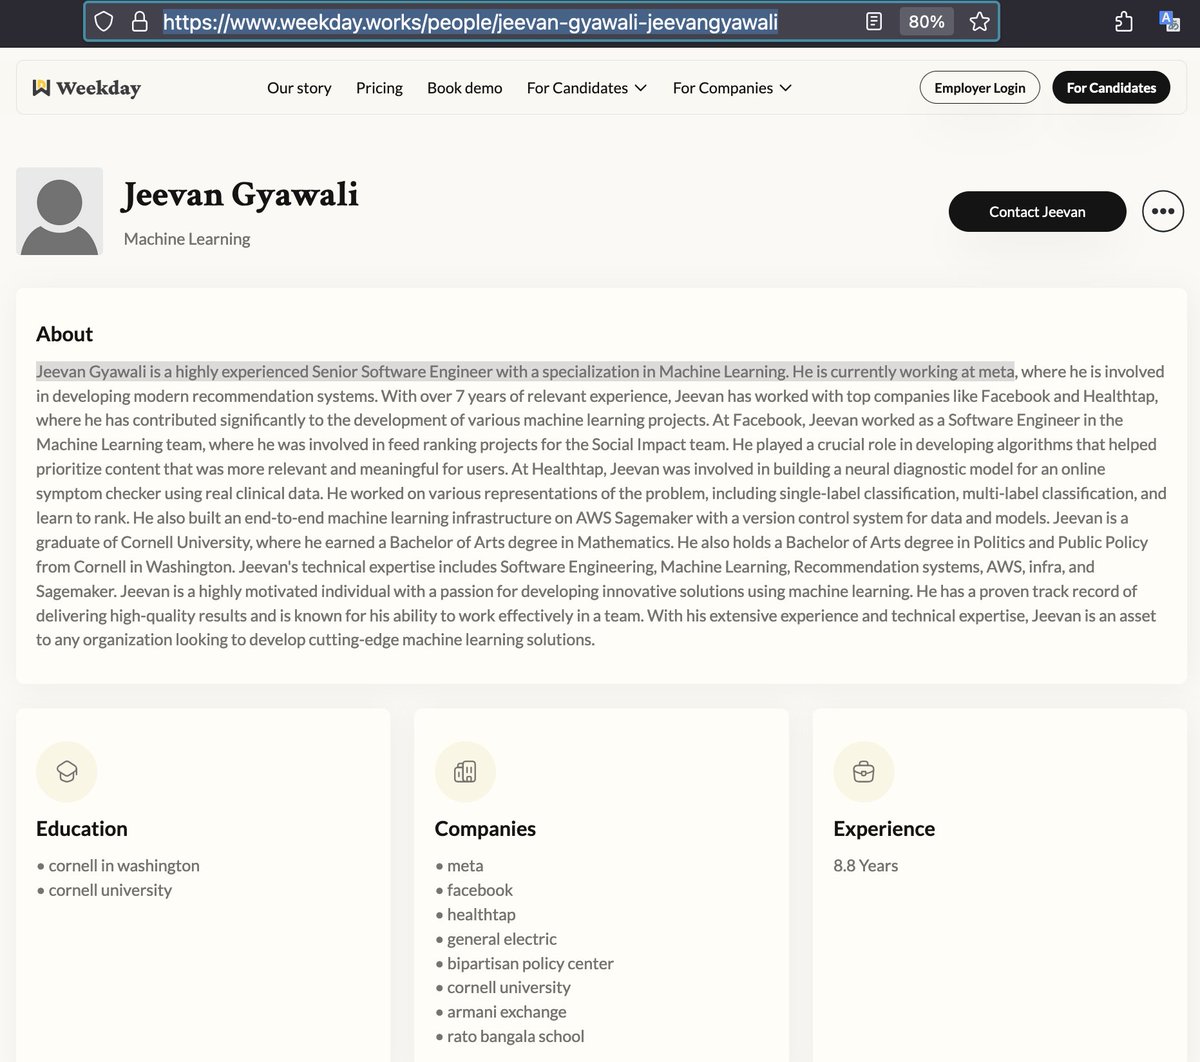Click the '8.8 Years' experience value
Viewport: 1200px width, 1062px height.
[x=866, y=866]
